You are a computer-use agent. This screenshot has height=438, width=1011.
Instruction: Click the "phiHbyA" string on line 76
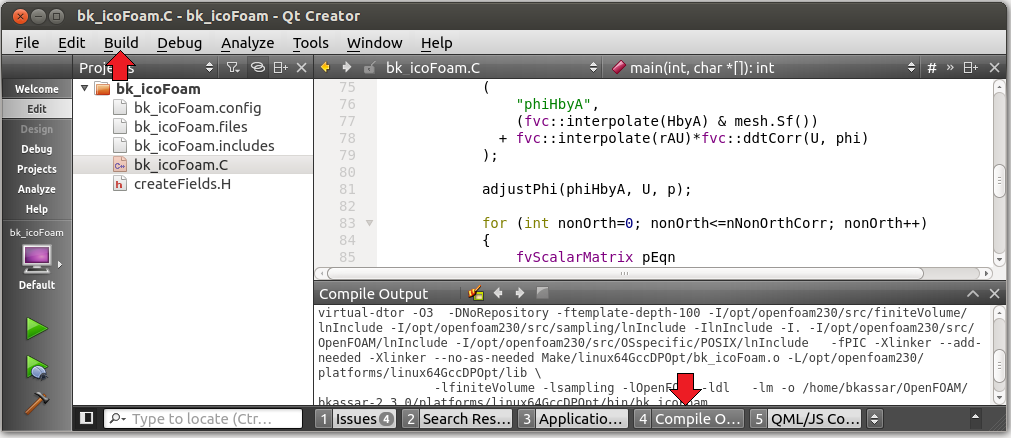point(553,104)
